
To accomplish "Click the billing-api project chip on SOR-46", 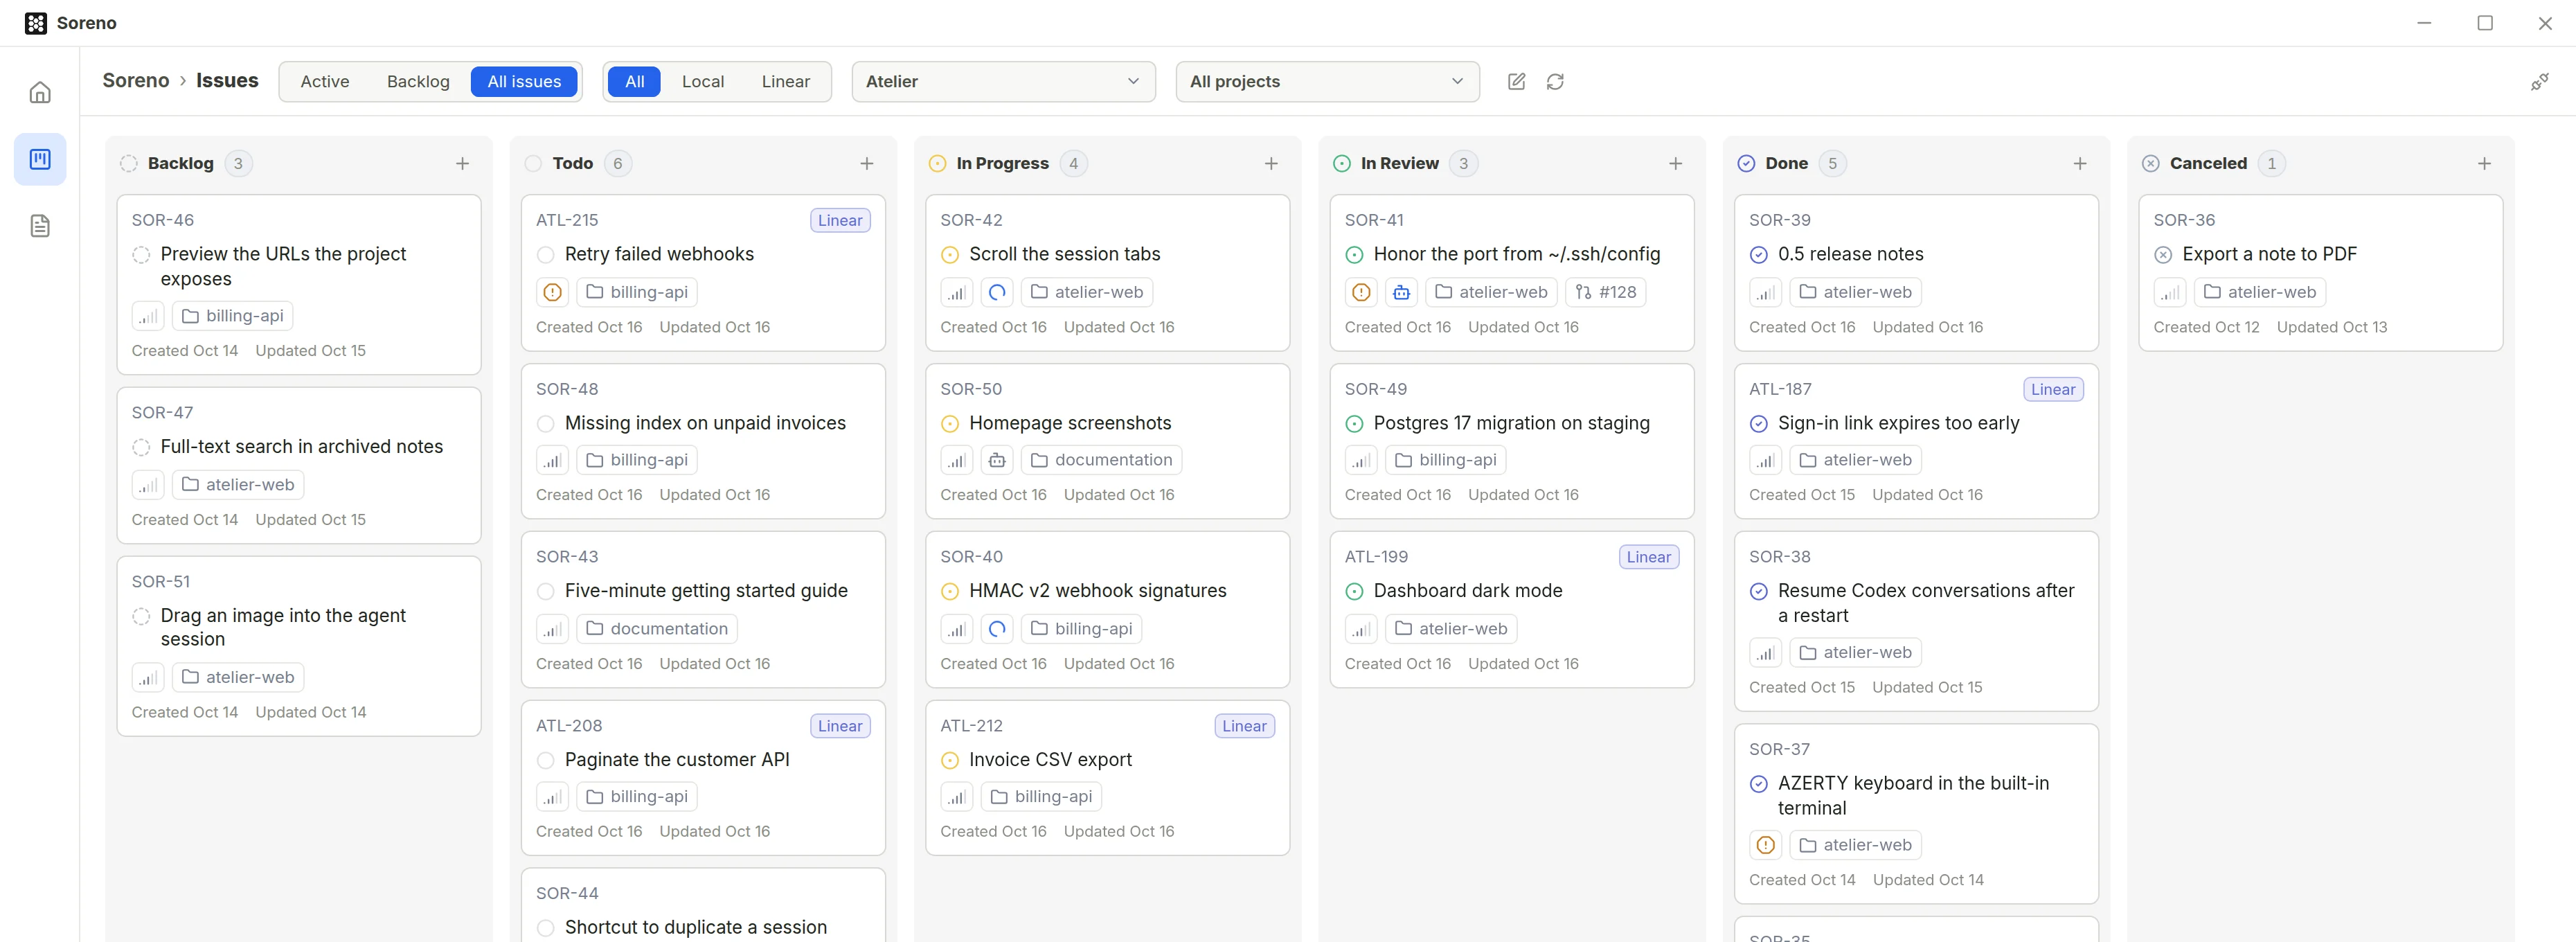I will pyautogui.click(x=233, y=316).
